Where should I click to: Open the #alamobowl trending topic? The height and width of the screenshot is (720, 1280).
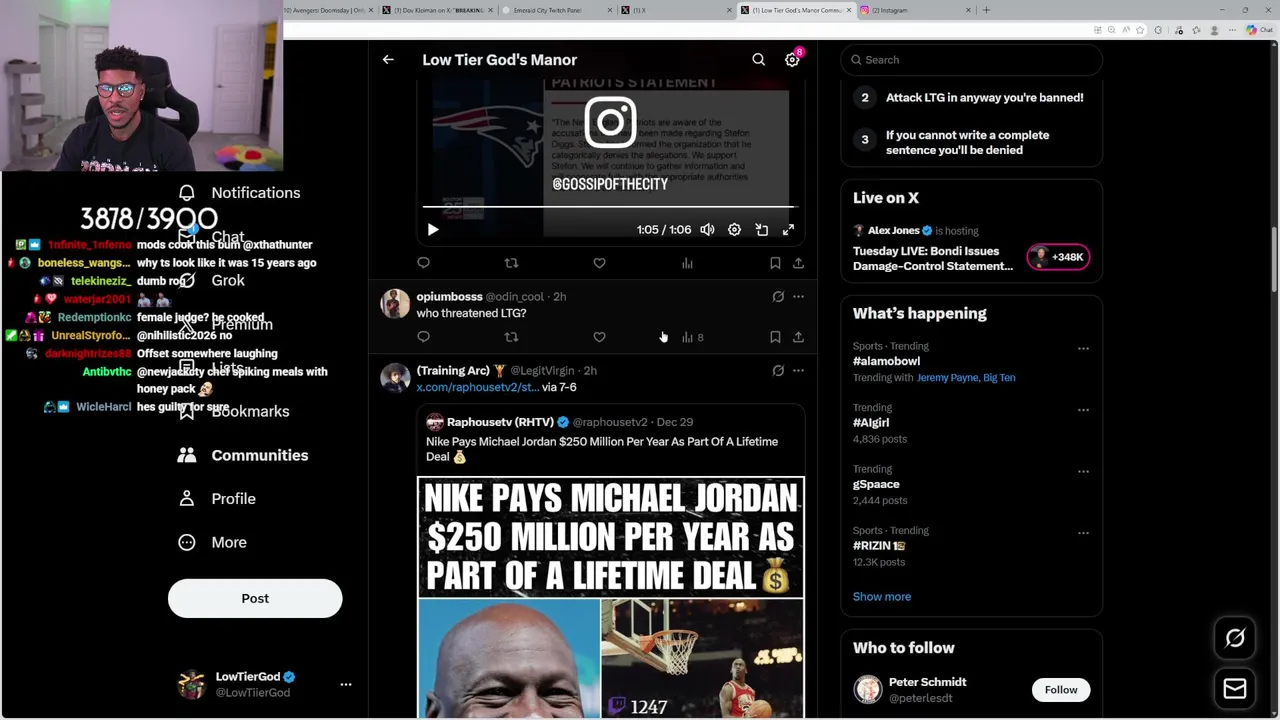click(886, 361)
